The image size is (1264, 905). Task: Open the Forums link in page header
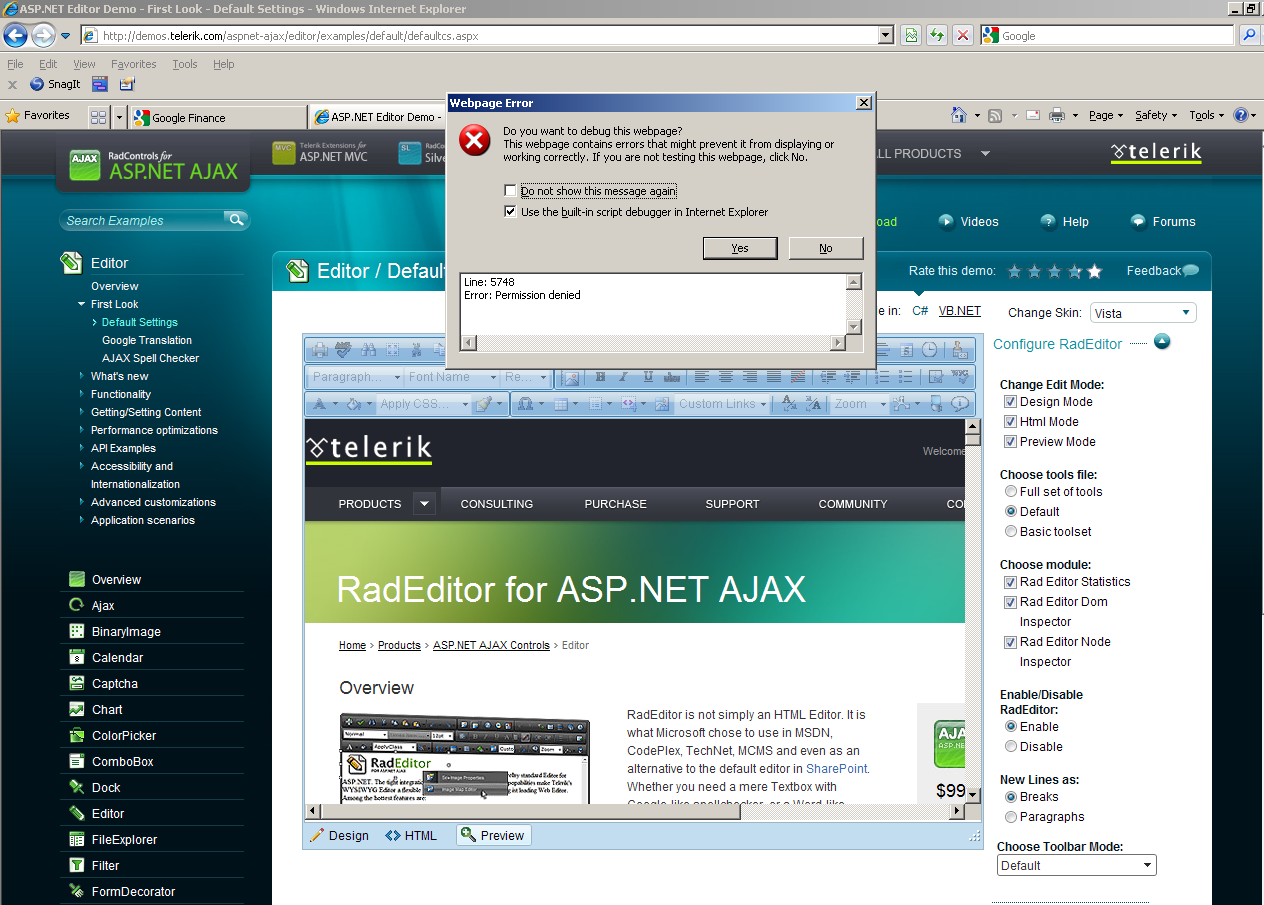[1174, 222]
